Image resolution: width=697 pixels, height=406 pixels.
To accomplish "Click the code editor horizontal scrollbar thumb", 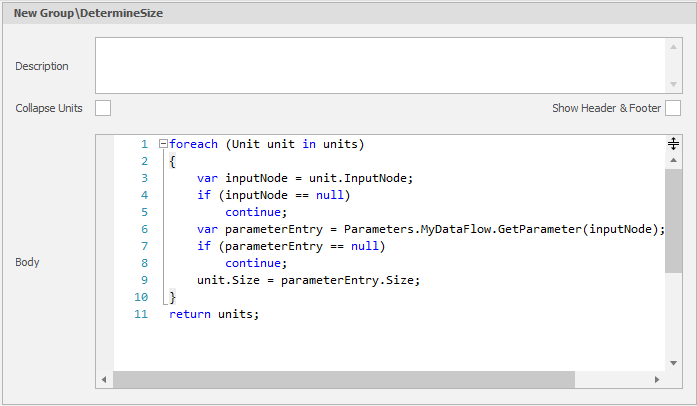I will click(345, 380).
